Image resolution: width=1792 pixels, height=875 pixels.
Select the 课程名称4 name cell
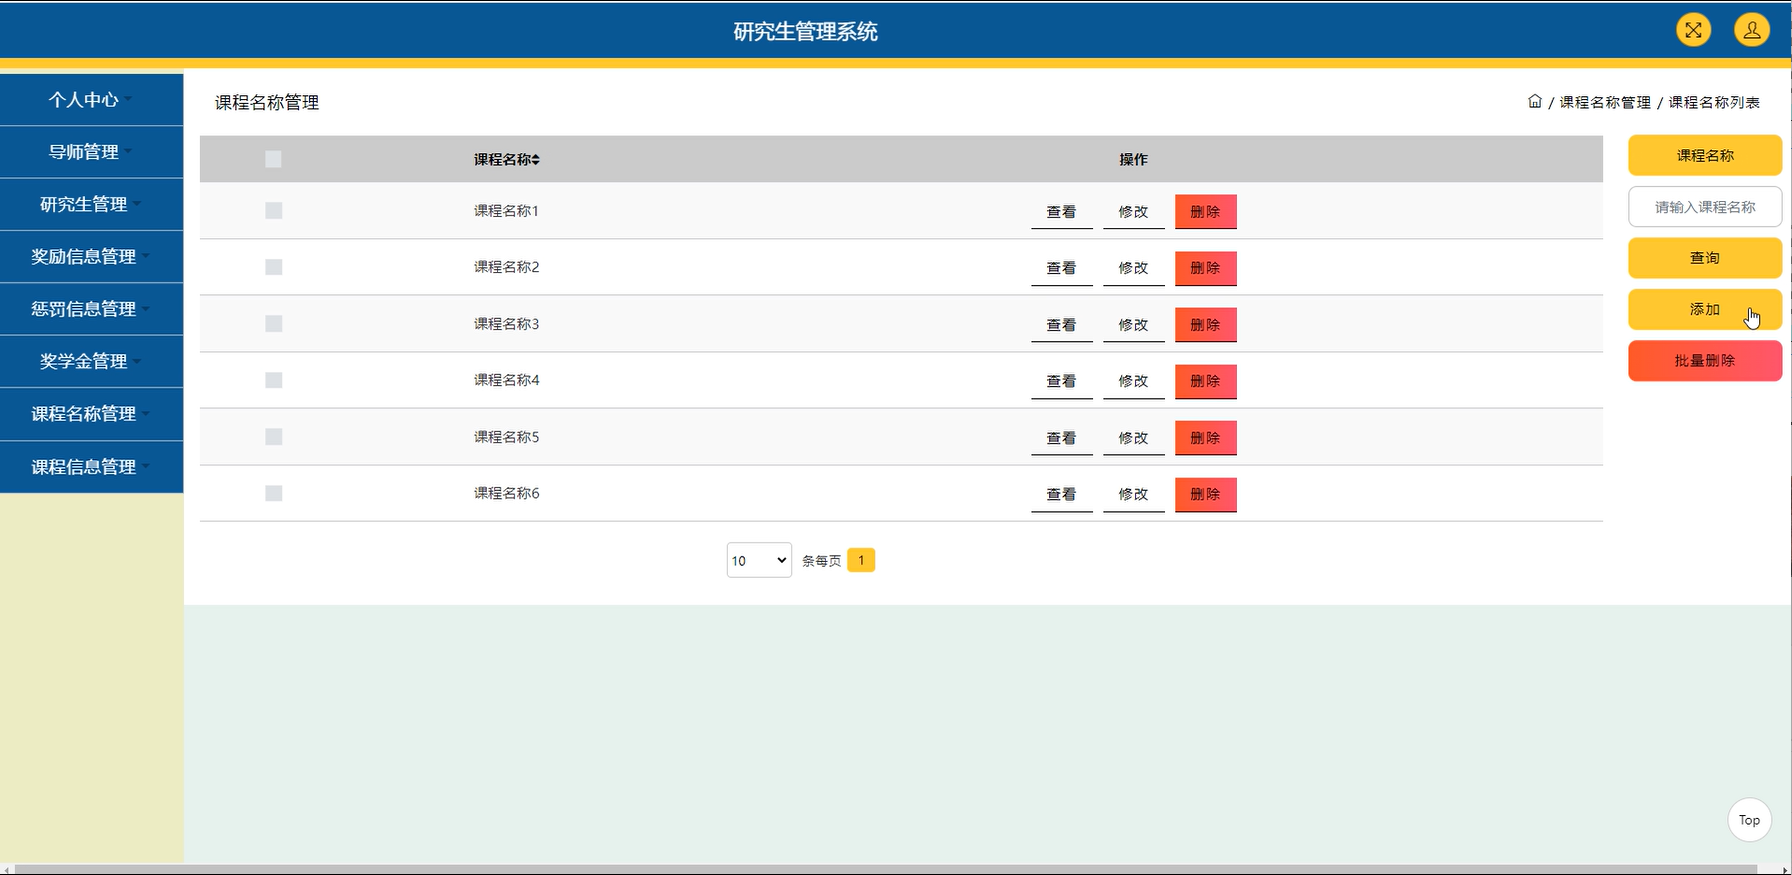[x=506, y=380]
